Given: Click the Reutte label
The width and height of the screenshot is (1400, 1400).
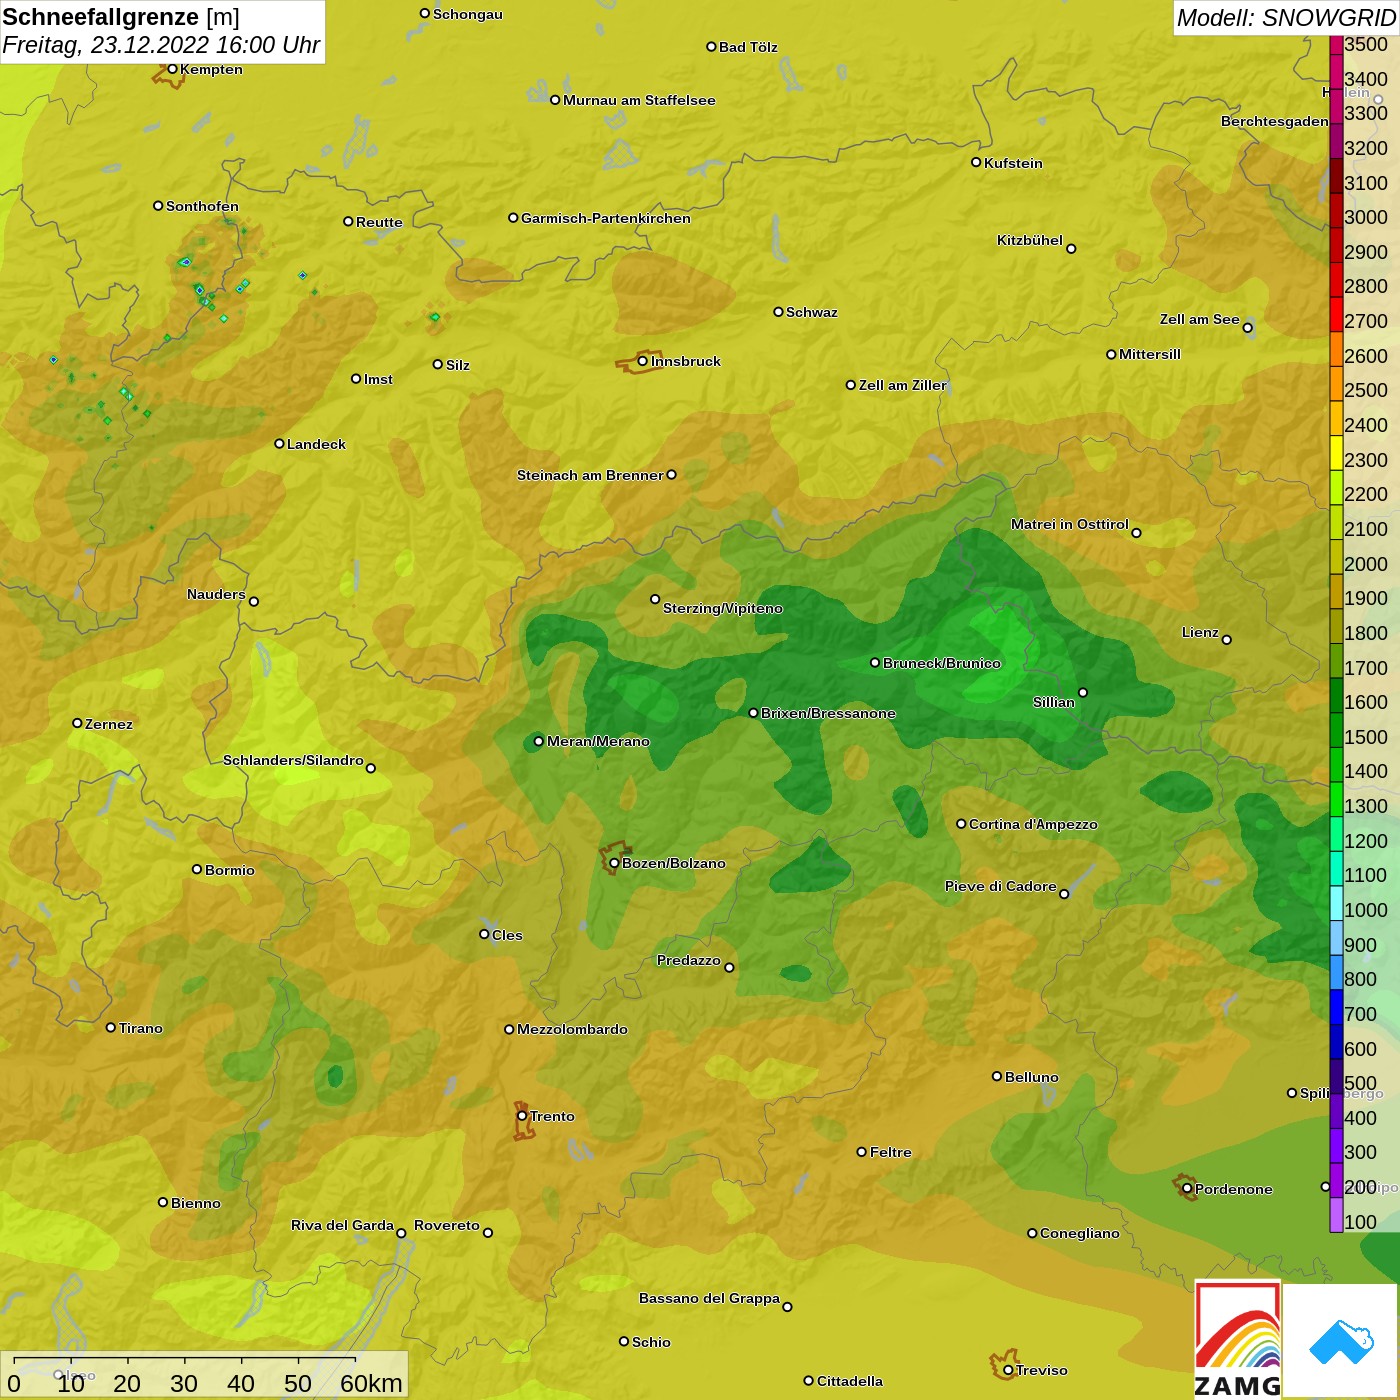Looking at the screenshot, I should click(x=379, y=222).
